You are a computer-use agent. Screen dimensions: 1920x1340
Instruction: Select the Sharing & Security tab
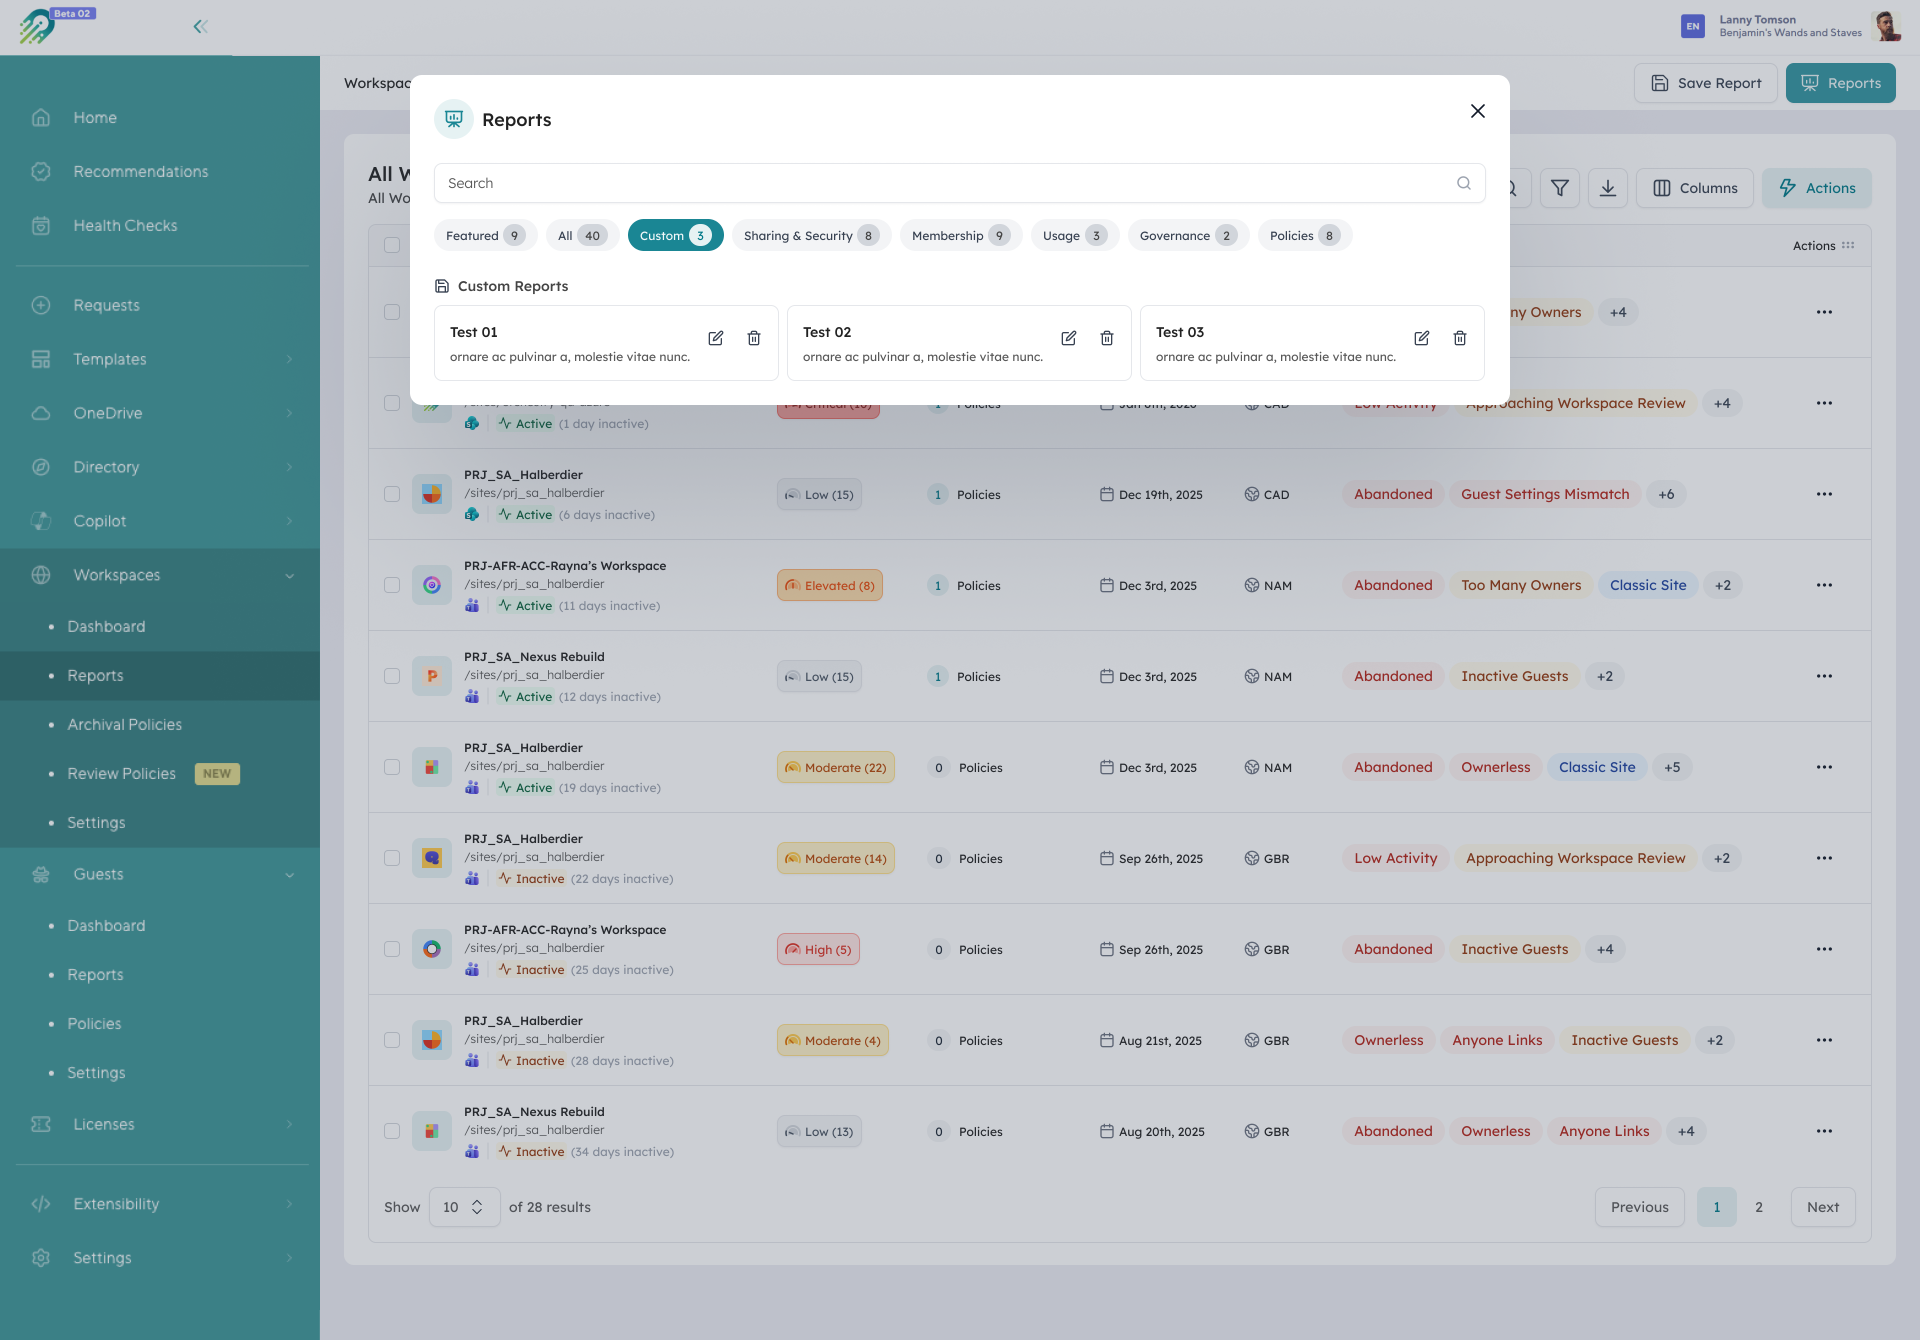coord(811,236)
